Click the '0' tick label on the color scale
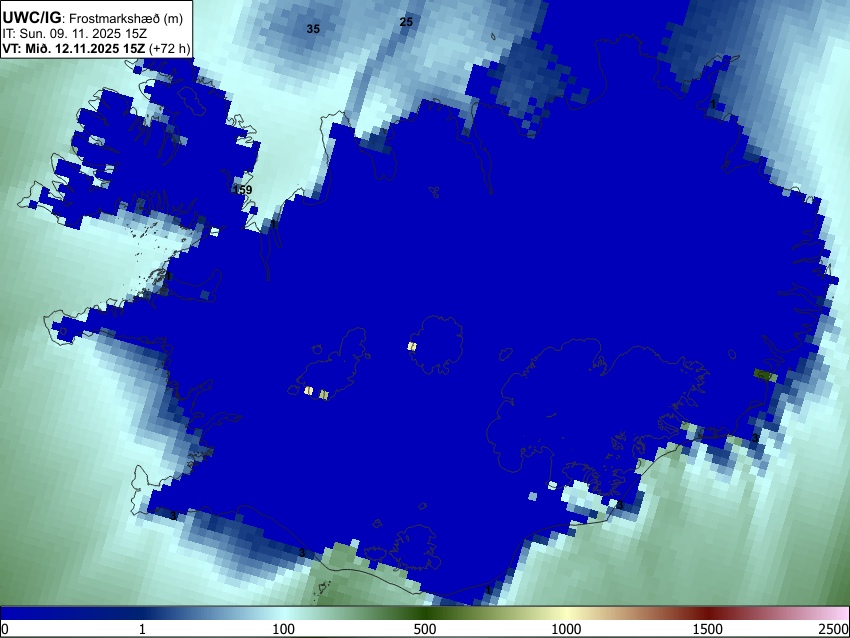This screenshot has height=638, width=850. [x=5, y=629]
